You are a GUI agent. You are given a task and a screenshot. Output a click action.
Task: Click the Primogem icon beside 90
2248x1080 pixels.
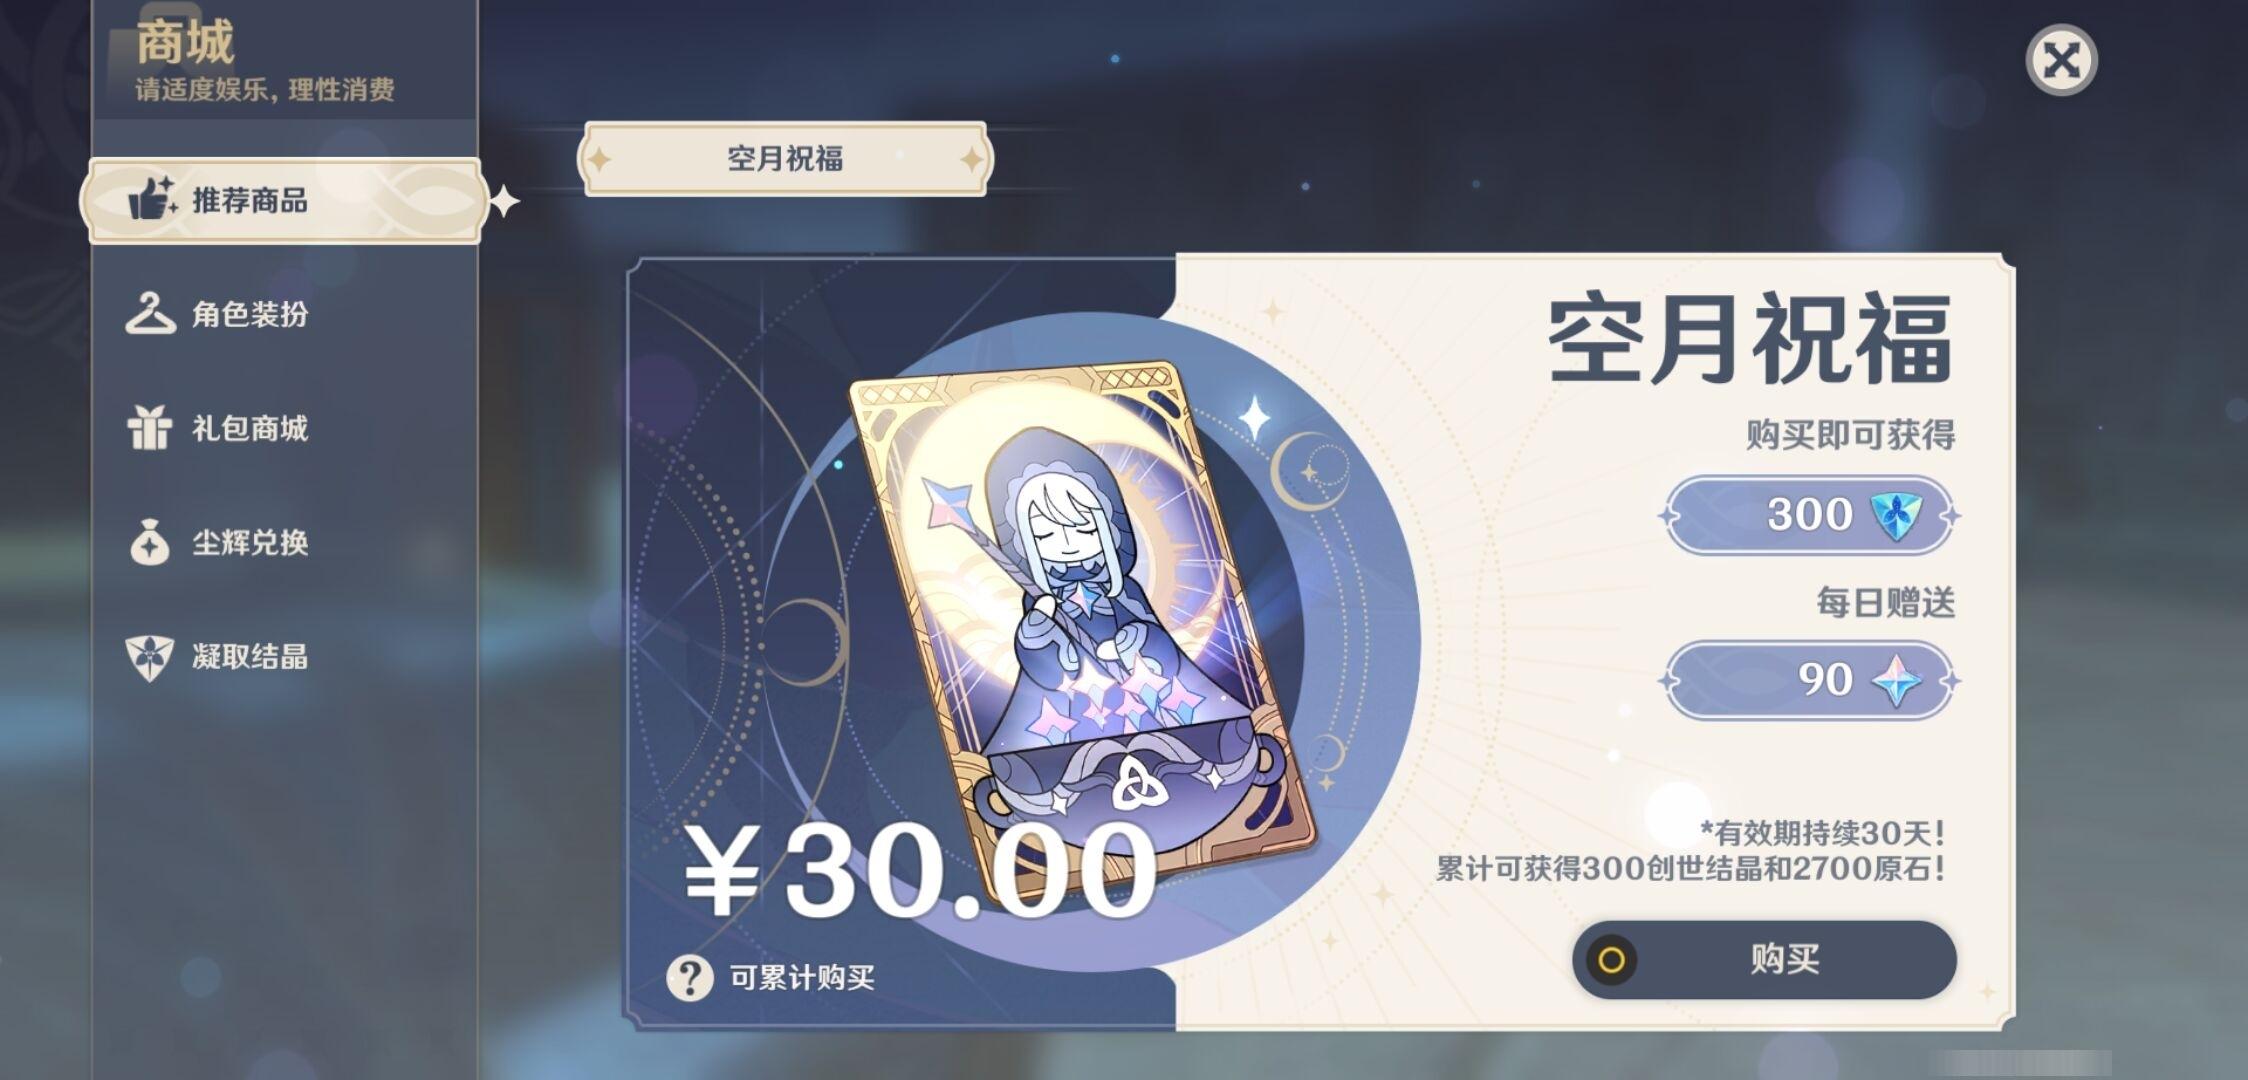click(1896, 681)
